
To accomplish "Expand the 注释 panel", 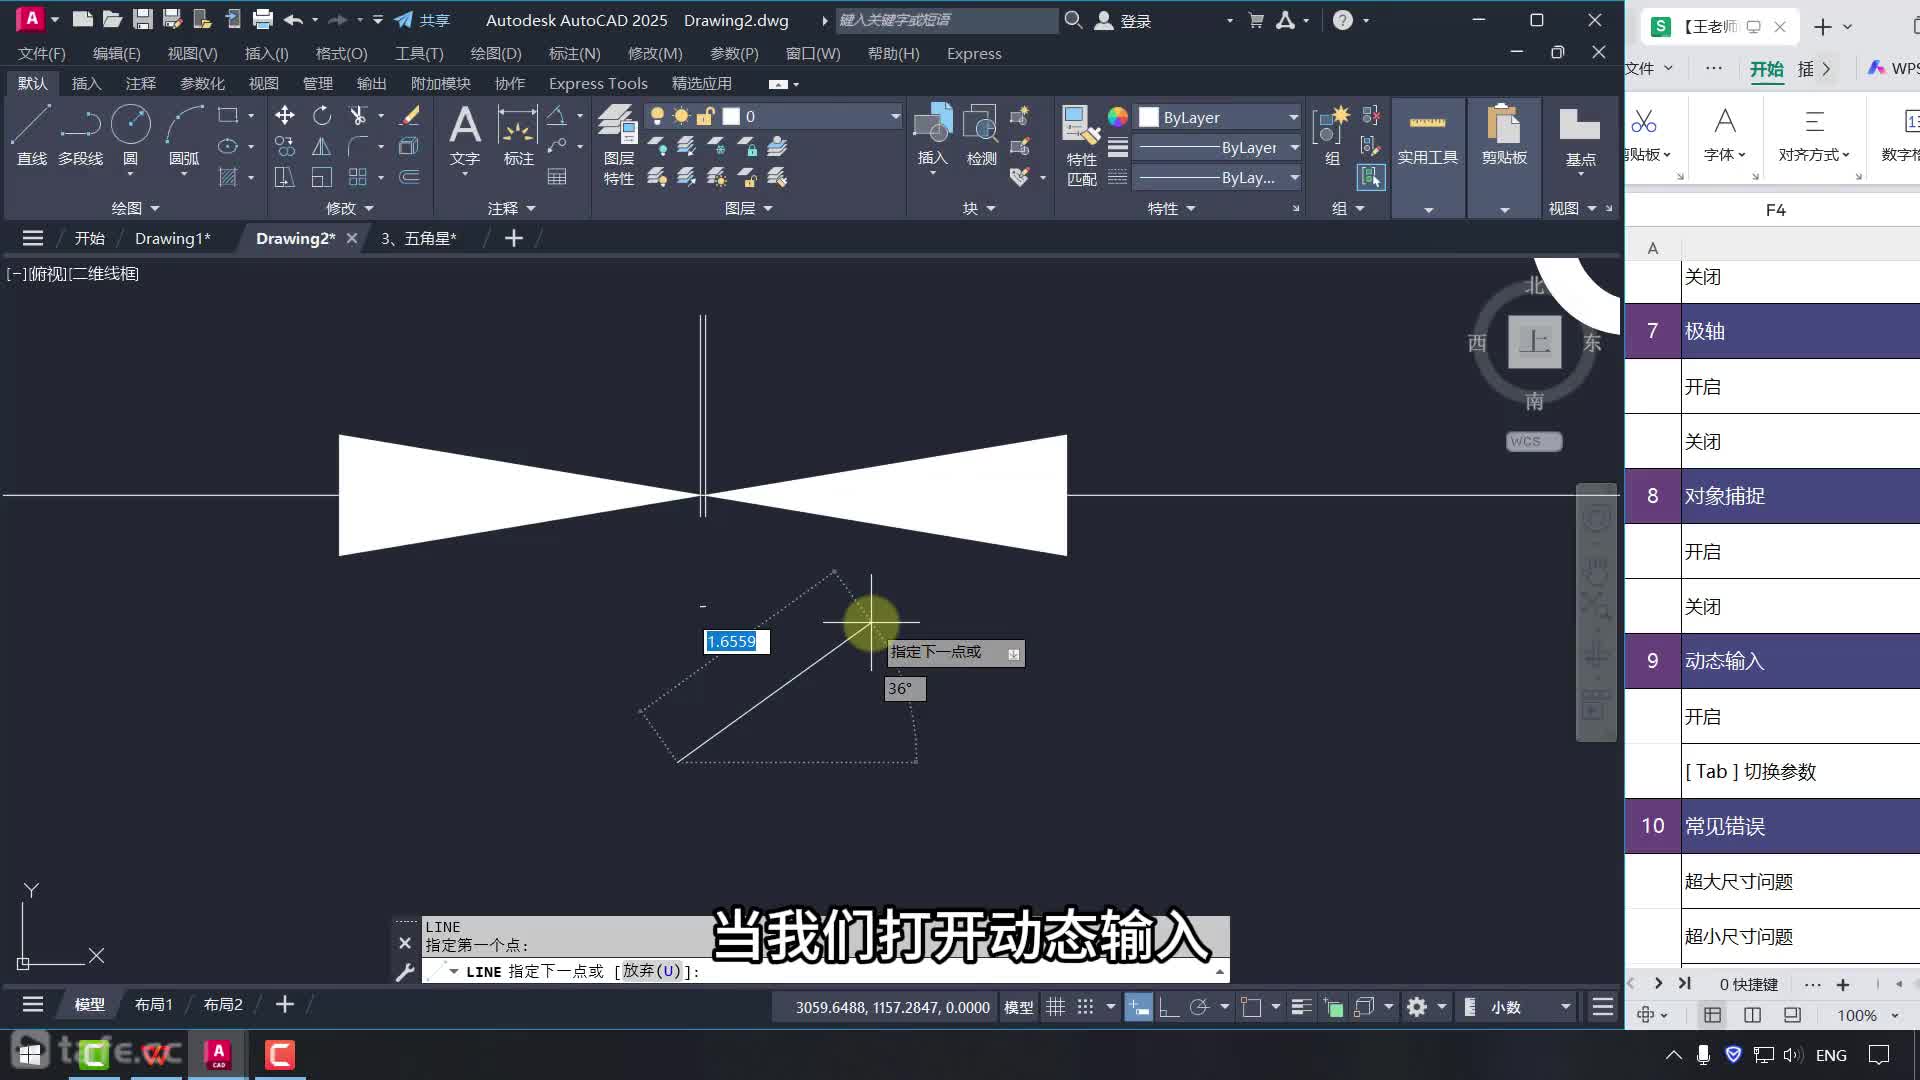I will click(x=512, y=208).
